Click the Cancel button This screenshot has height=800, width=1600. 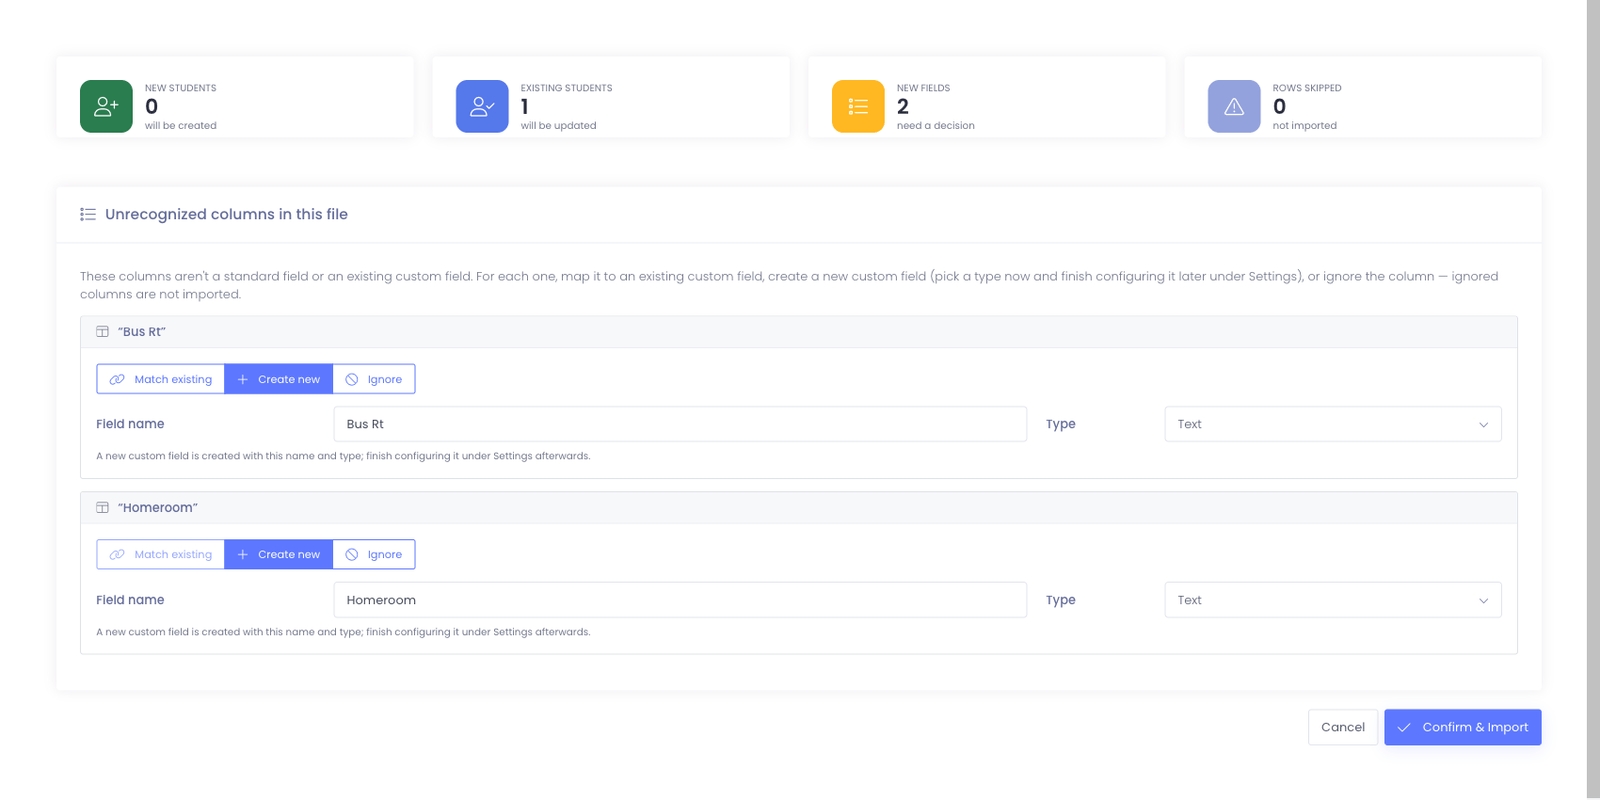point(1343,727)
